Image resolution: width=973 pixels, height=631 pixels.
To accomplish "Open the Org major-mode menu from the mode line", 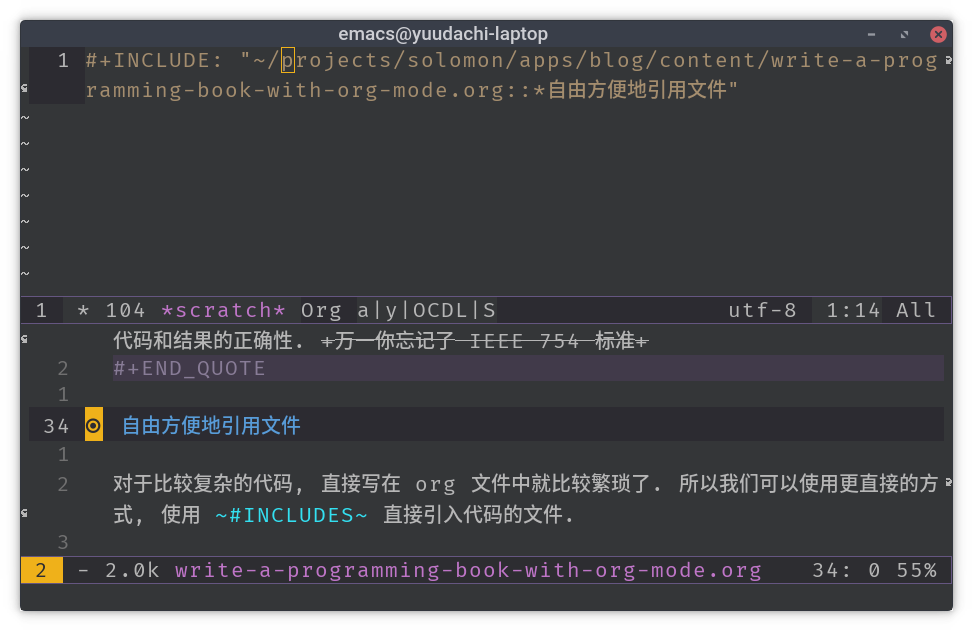I will coord(321,310).
